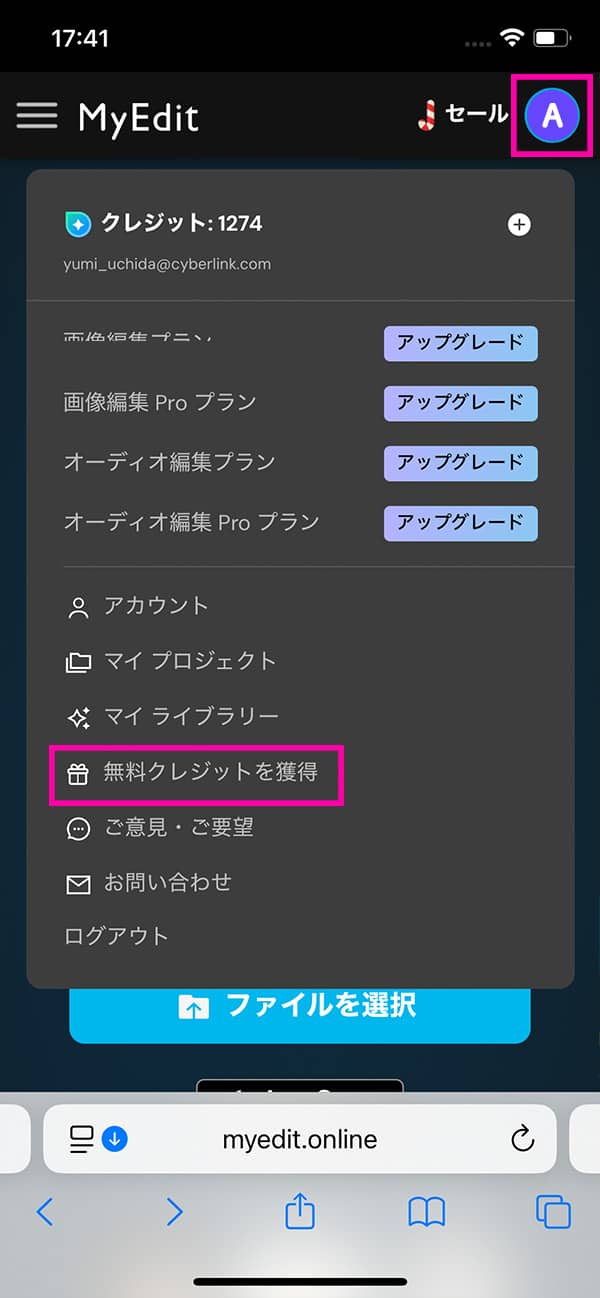600x1298 pixels.
Task: Select 無料クレジットを獲得 menu entry
Action: [x=197, y=771]
